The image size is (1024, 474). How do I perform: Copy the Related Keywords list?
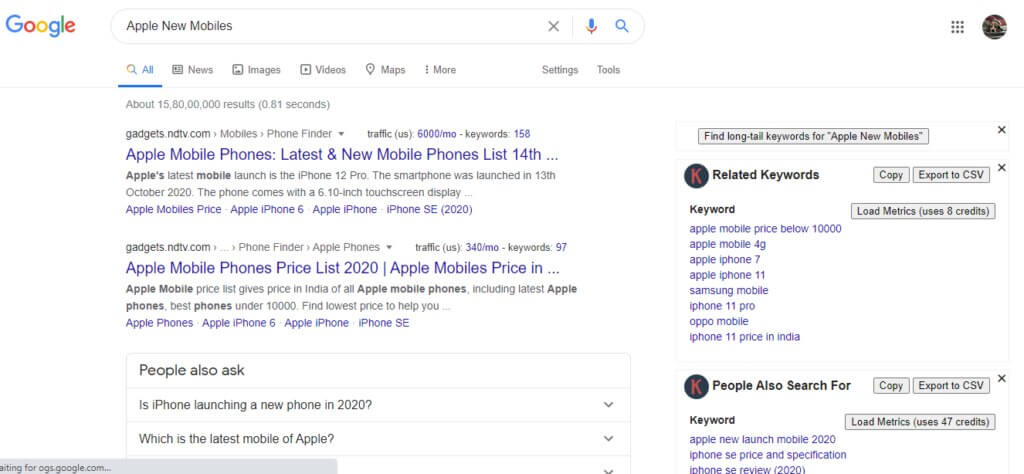891,175
